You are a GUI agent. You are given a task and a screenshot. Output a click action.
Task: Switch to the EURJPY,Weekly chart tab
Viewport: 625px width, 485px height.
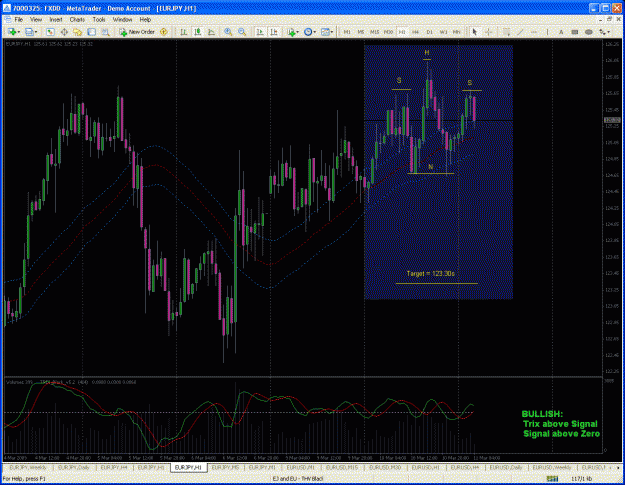click(28, 467)
